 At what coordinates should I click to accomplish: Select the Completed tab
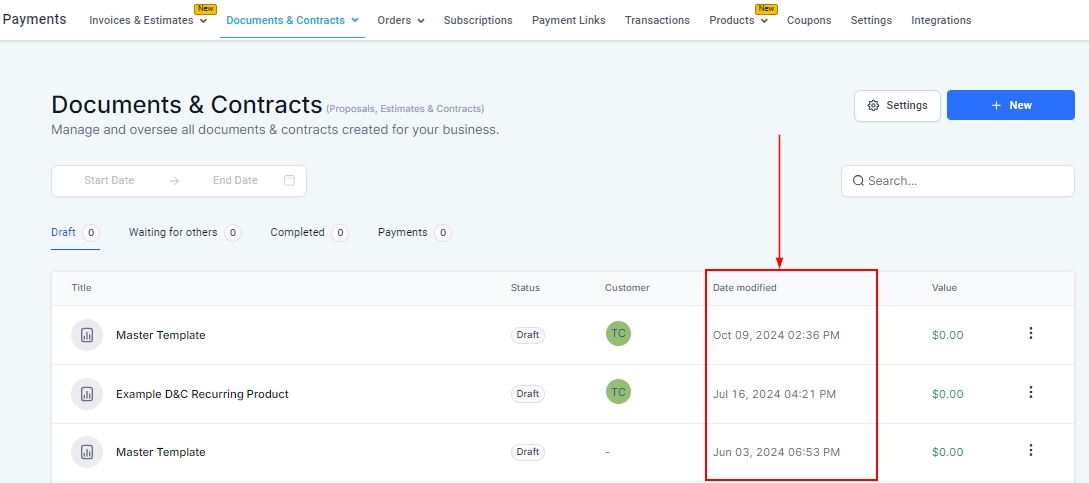pyautogui.click(x=297, y=232)
